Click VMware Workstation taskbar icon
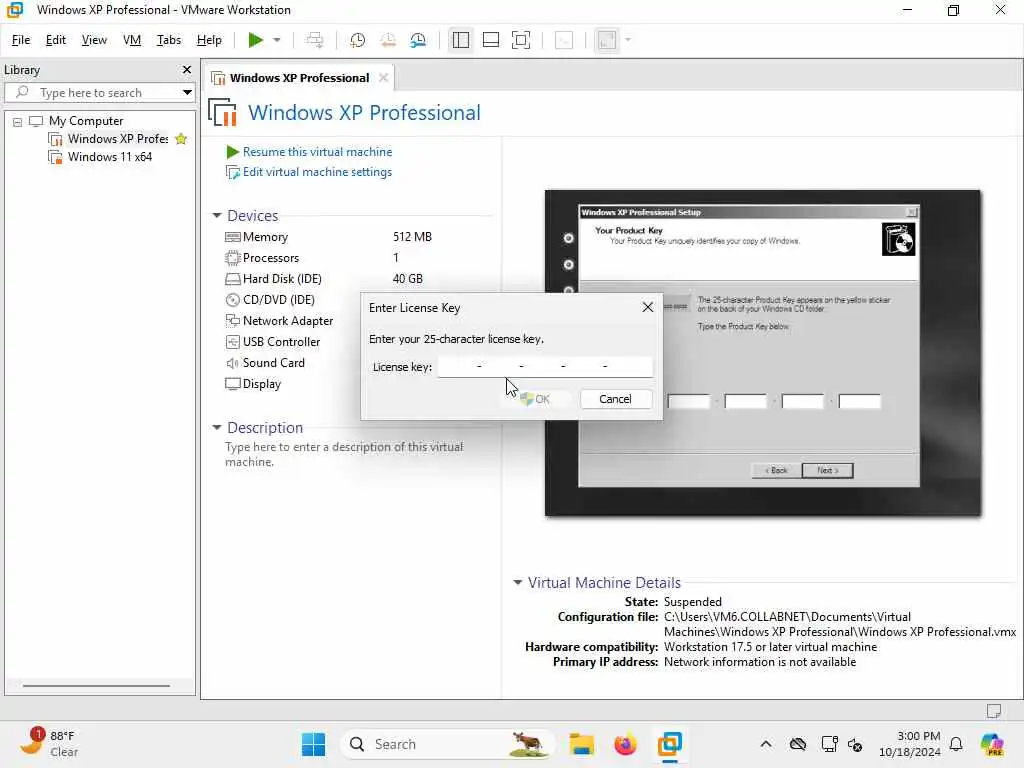 click(x=669, y=744)
